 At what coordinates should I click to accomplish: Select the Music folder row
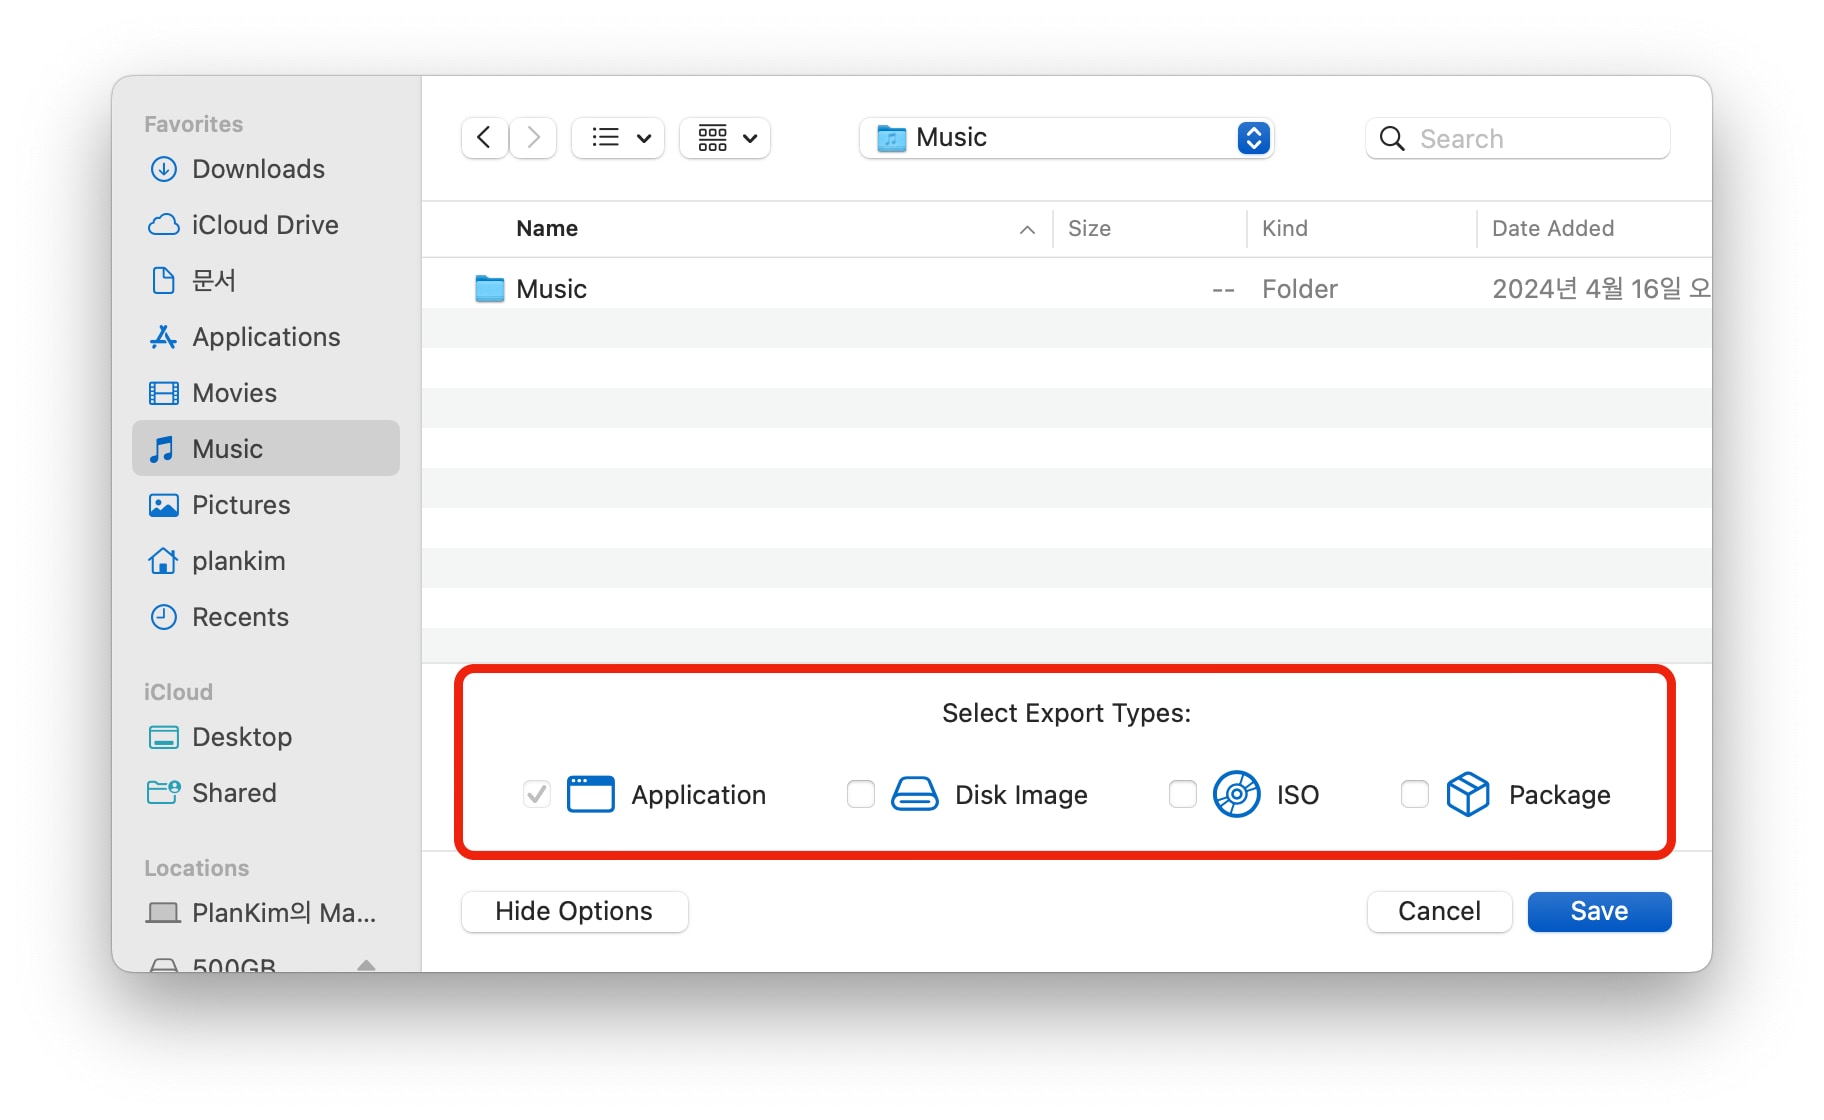pos(1066,289)
